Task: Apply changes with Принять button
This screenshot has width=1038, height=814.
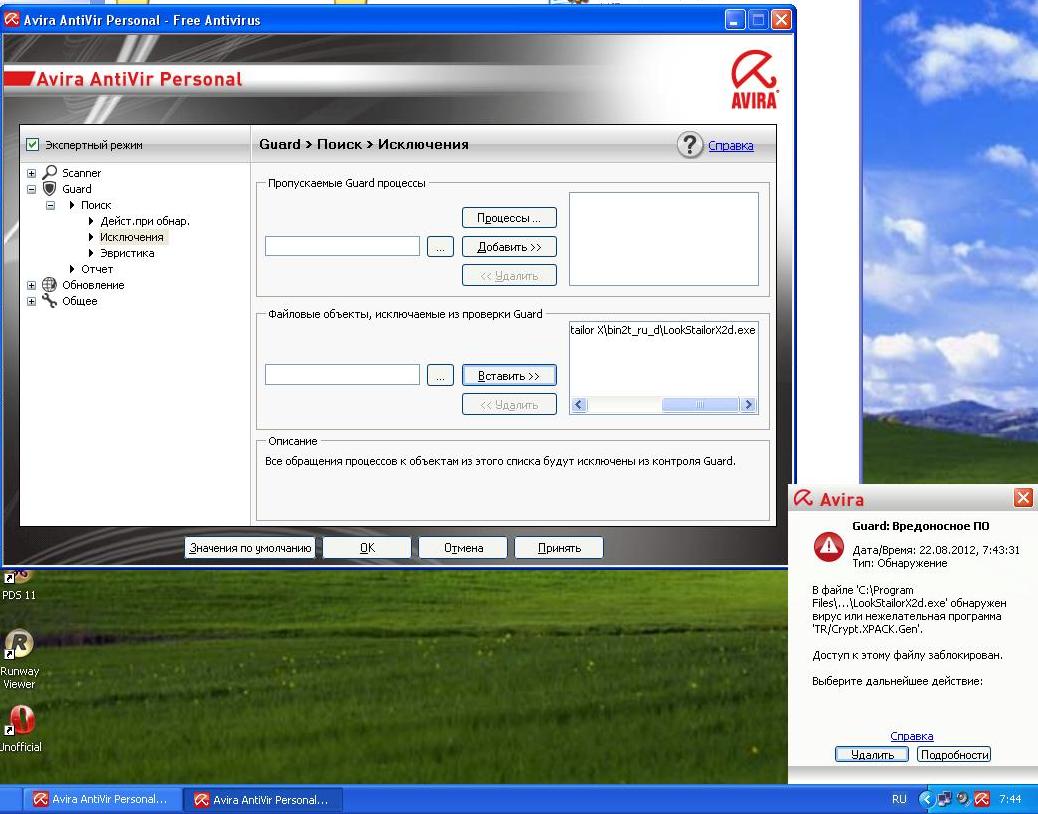Action: click(559, 548)
